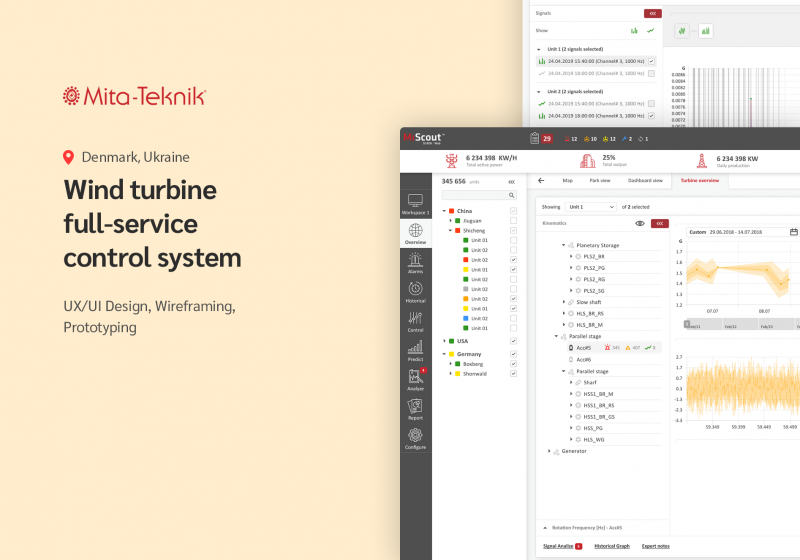
Task: Expand the USA tree node
Action: click(x=444, y=341)
